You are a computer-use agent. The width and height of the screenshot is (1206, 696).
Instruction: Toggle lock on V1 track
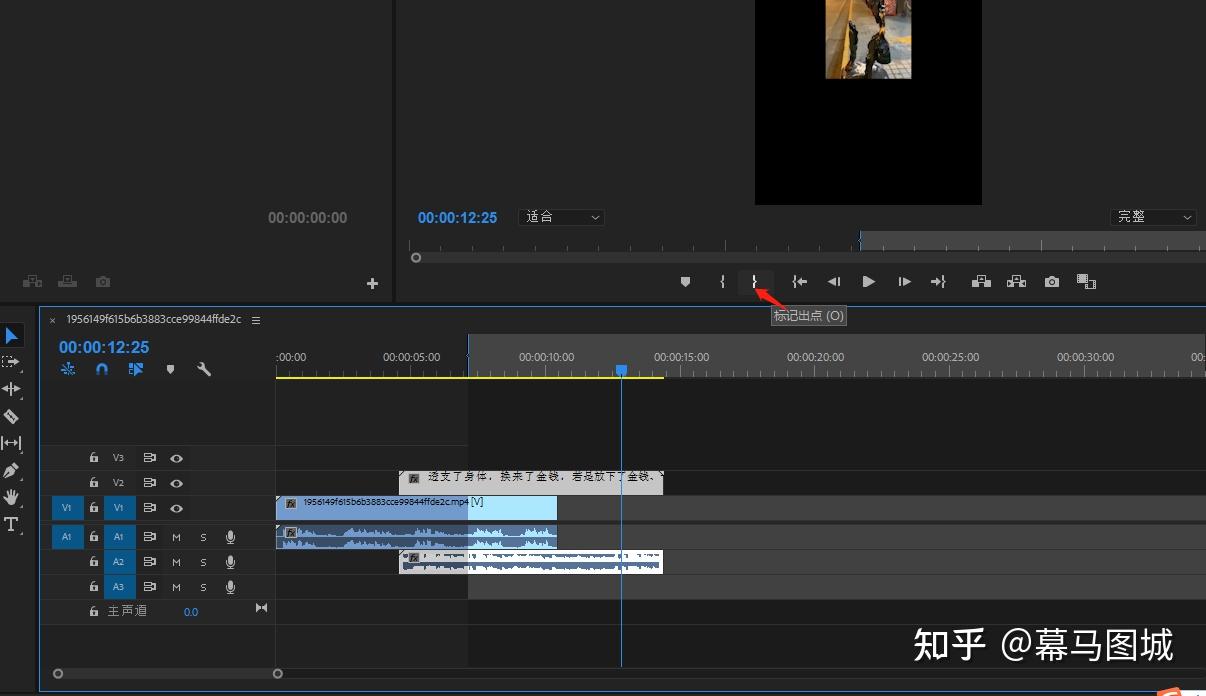coord(94,508)
